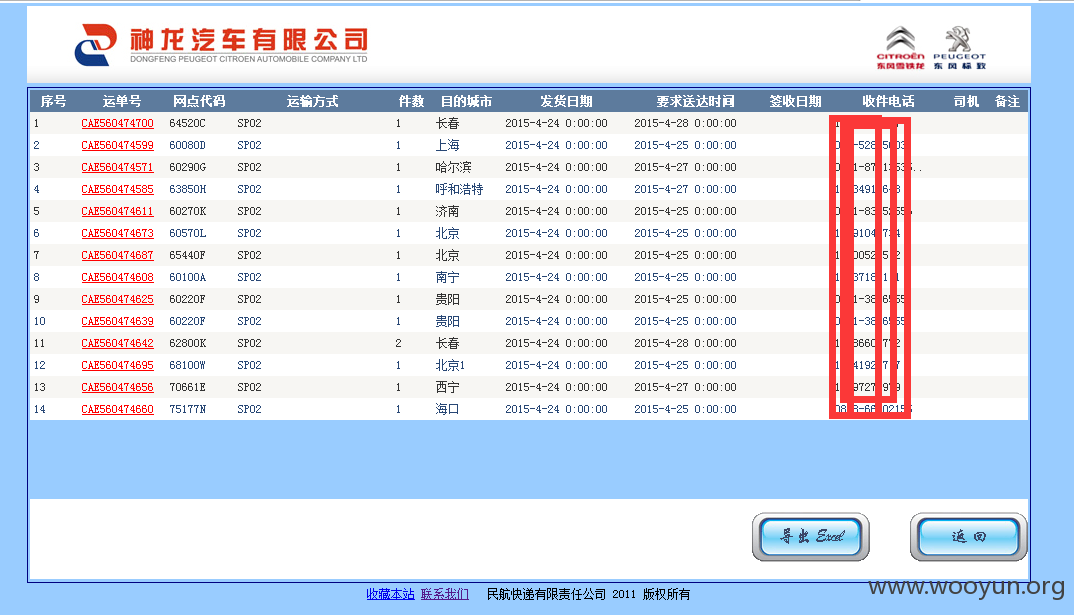
Task: Open the 联系我们 link in footer
Action: (x=445, y=594)
